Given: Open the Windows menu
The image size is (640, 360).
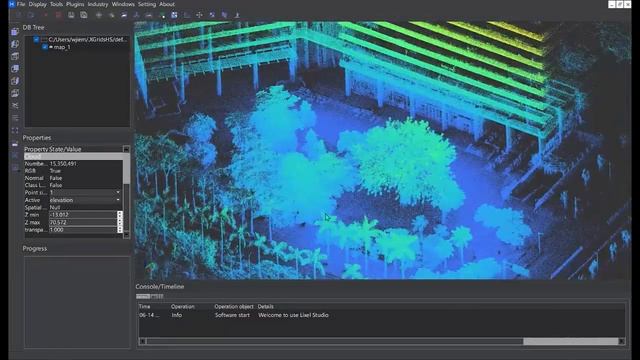Looking at the screenshot, I should [x=123, y=4].
